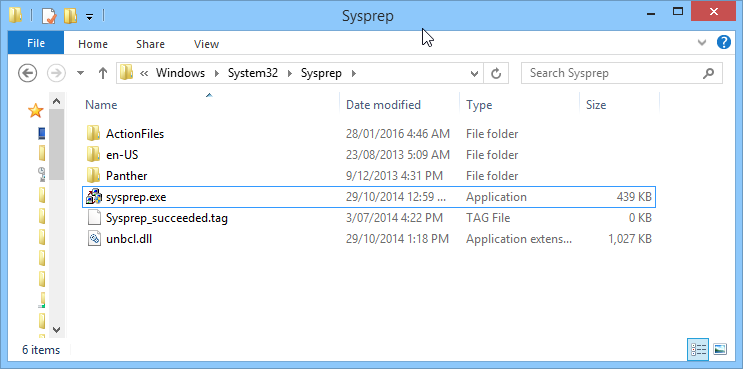
Task: Select the sysprep.exe application icon
Action: [93, 197]
